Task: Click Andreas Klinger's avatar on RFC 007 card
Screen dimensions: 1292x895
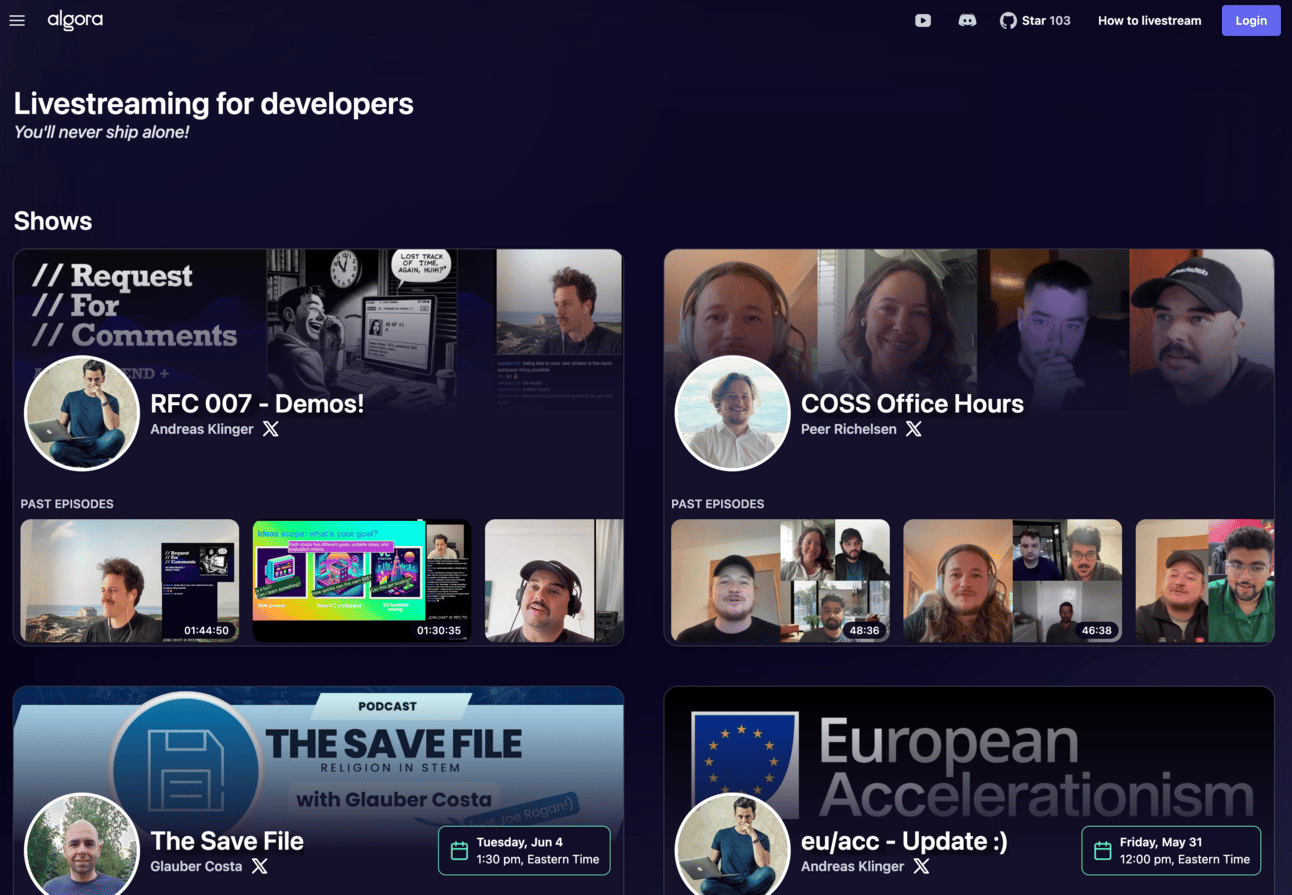Action: pyautogui.click(x=82, y=413)
